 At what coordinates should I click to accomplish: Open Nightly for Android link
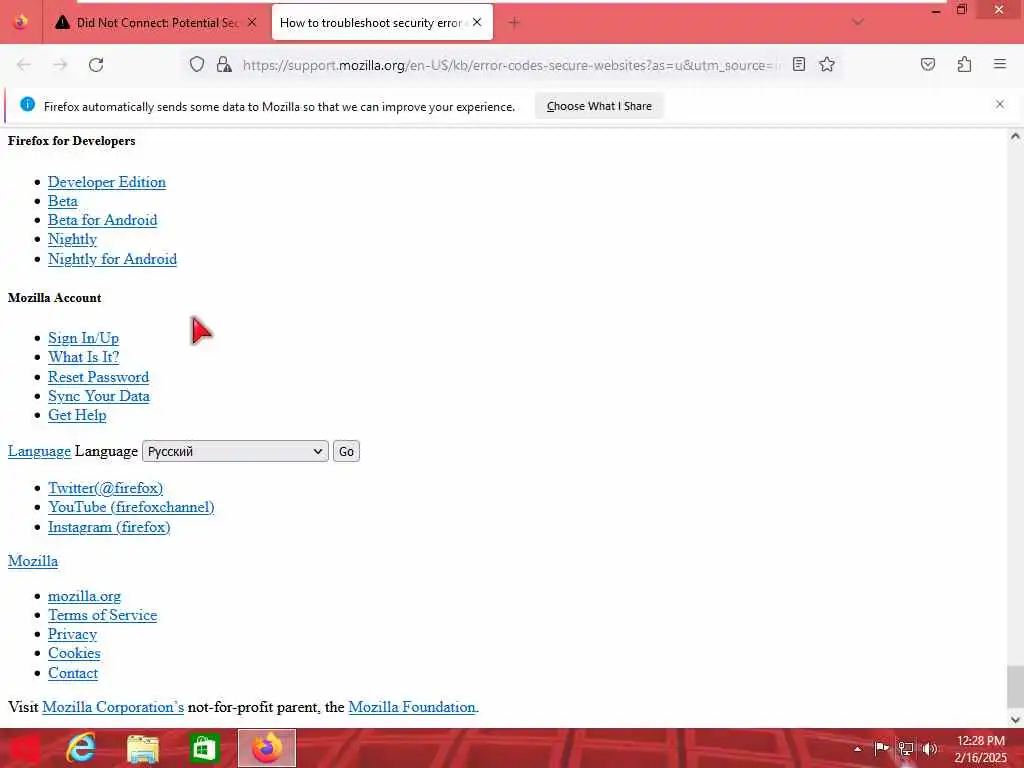pyautogui.click(x=112, y=259)
